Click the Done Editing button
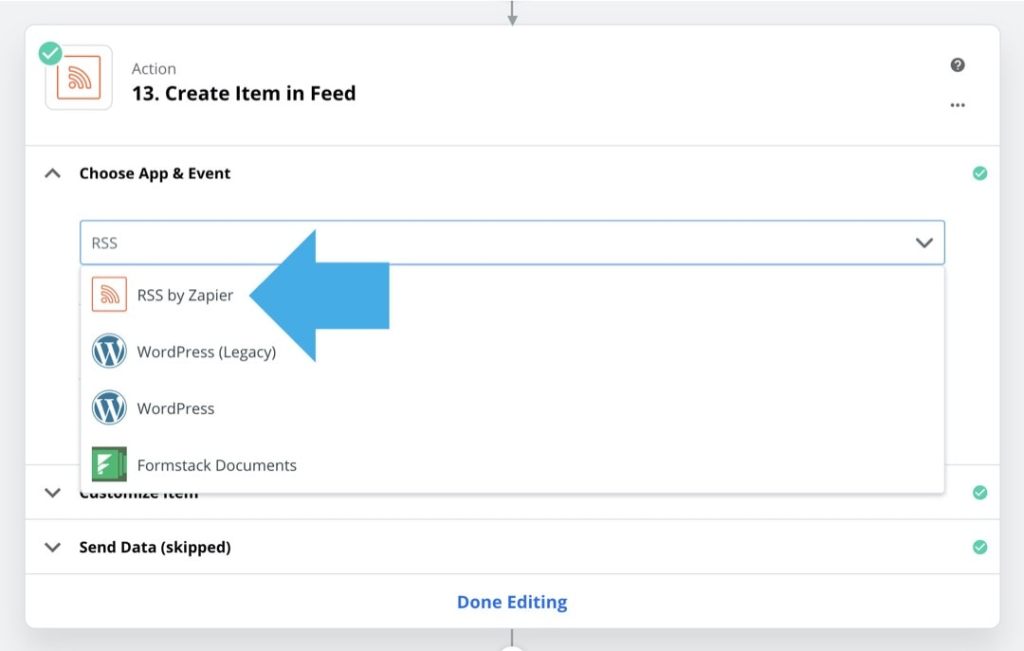Viewport: 1024px width, 651px height. (512, 601)
